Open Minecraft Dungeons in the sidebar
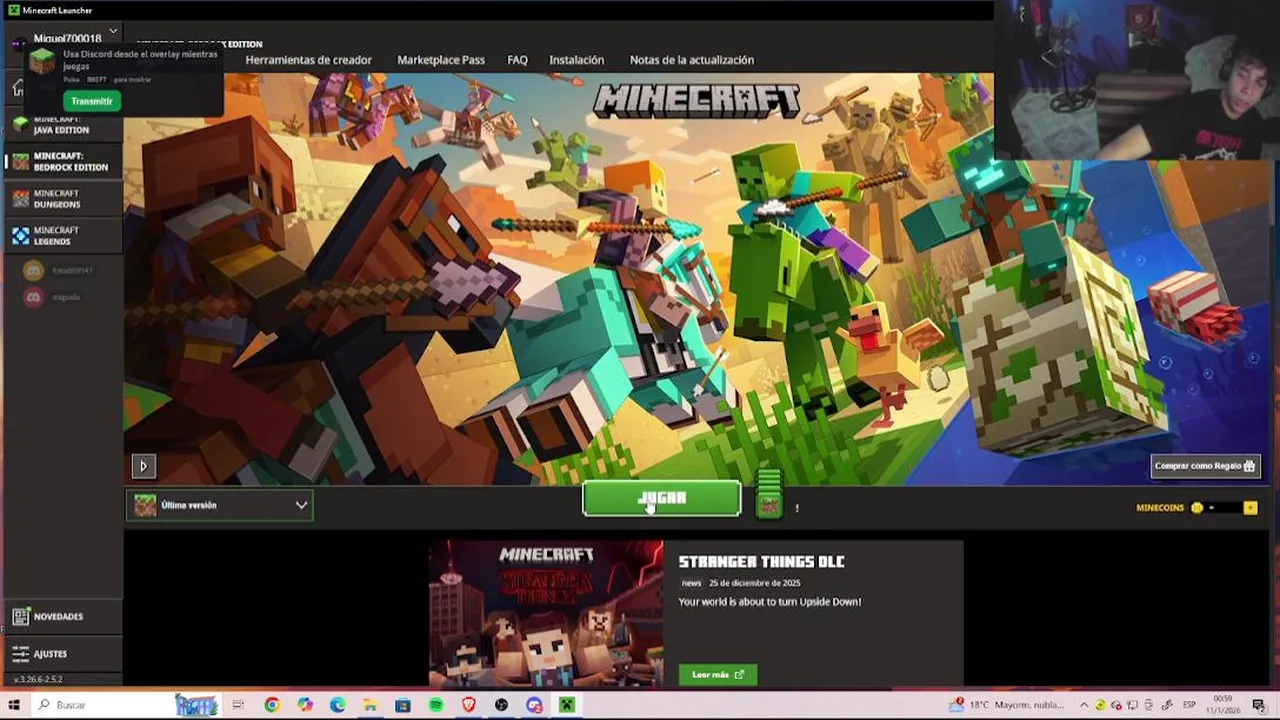Viewport: 1280px width, 720px height. point(62,199)
